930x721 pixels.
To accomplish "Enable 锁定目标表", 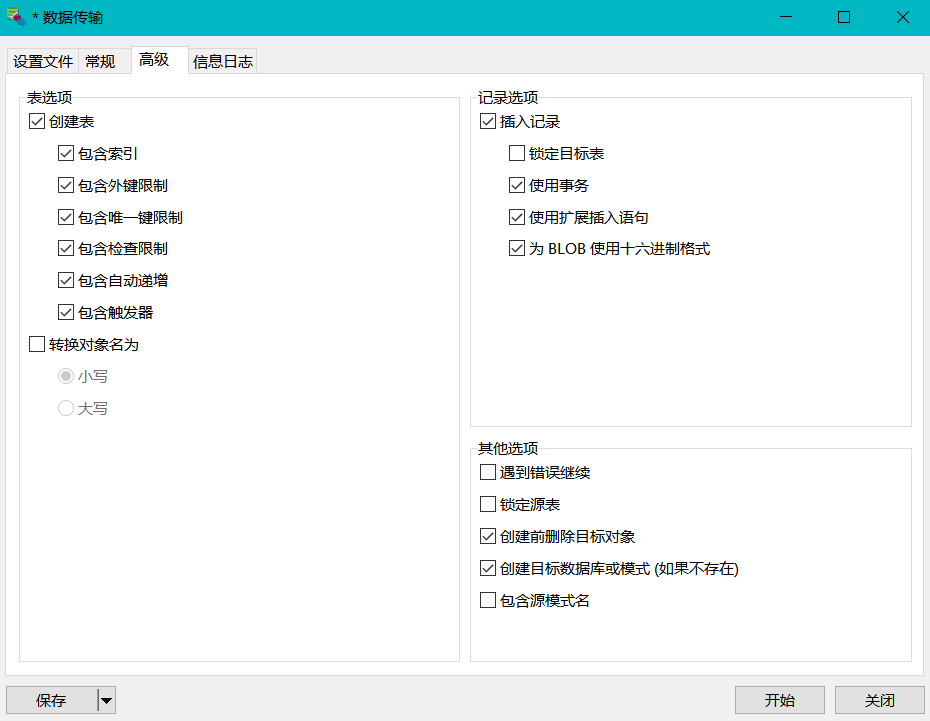I will coord(517,153).
